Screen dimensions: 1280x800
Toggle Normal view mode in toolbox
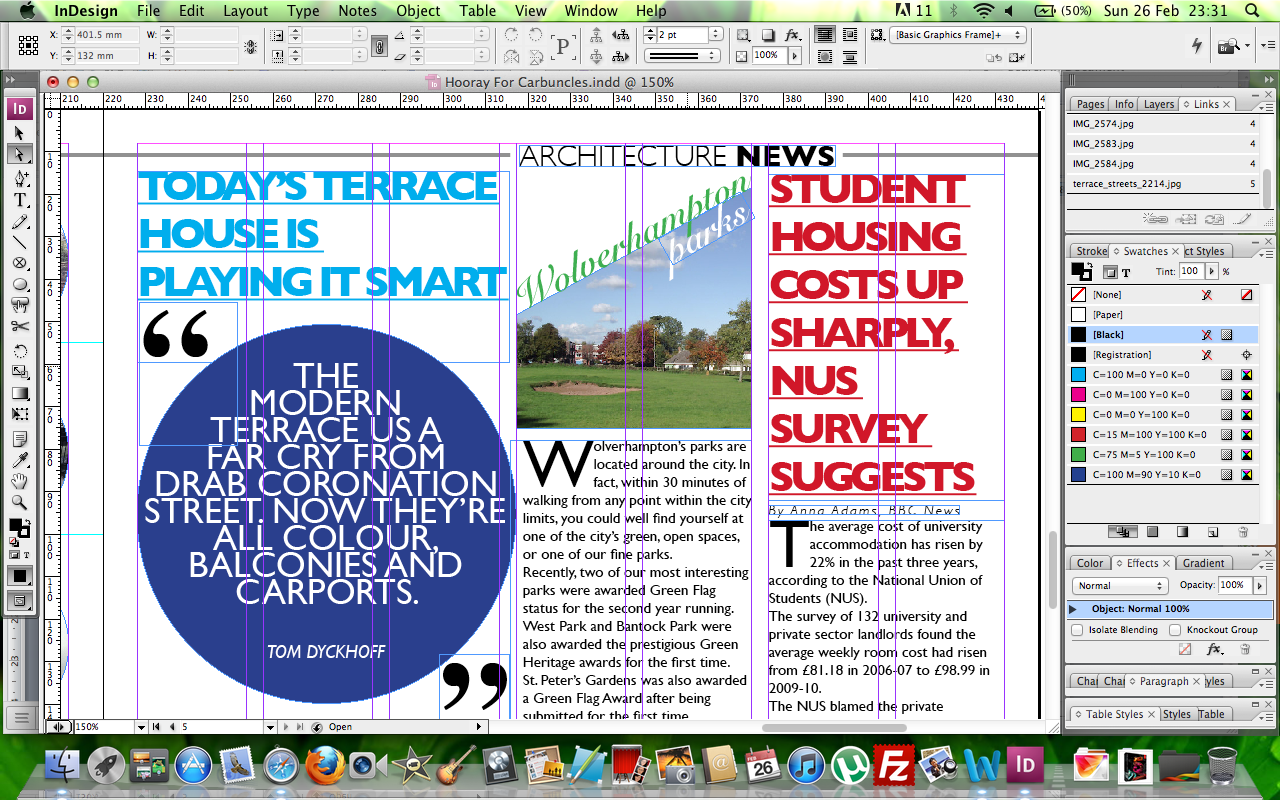[19, 601]
